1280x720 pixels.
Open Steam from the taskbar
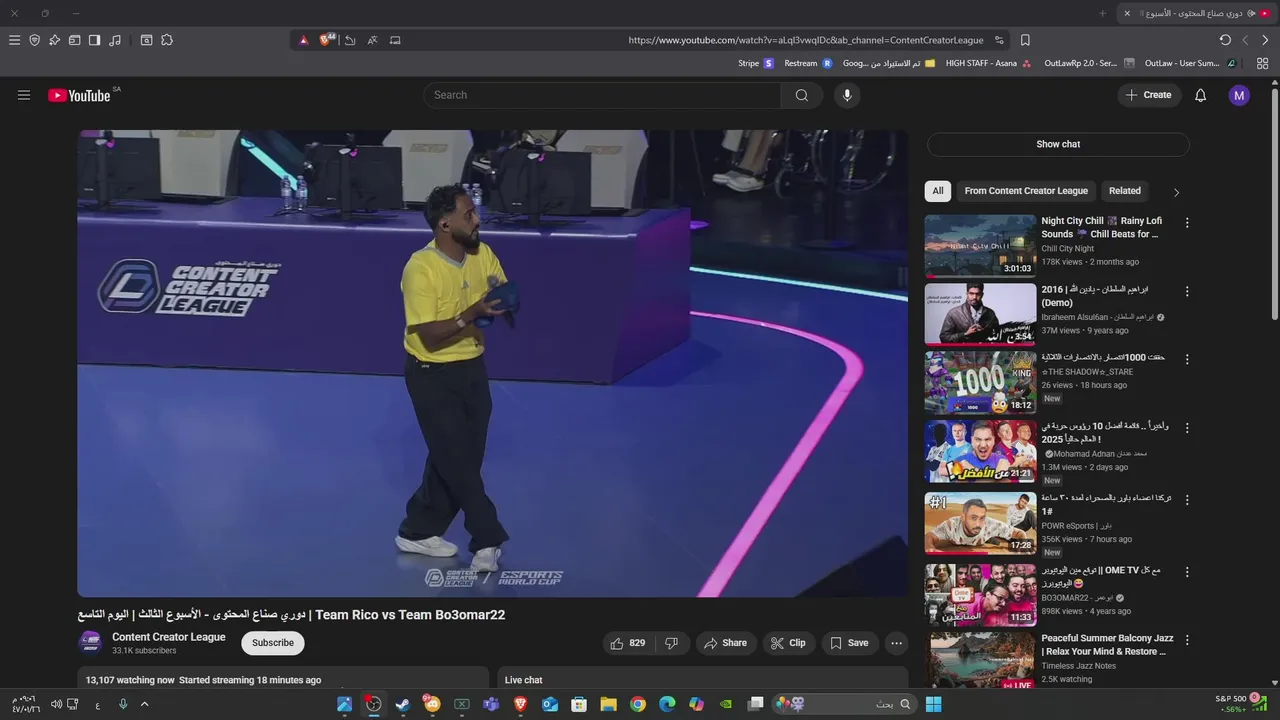(x=402, y=704)
